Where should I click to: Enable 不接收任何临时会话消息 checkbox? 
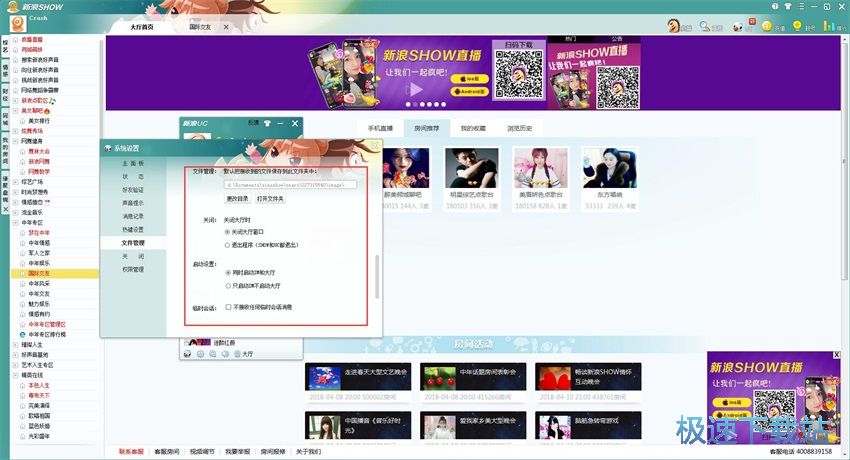tap(228, 307)
